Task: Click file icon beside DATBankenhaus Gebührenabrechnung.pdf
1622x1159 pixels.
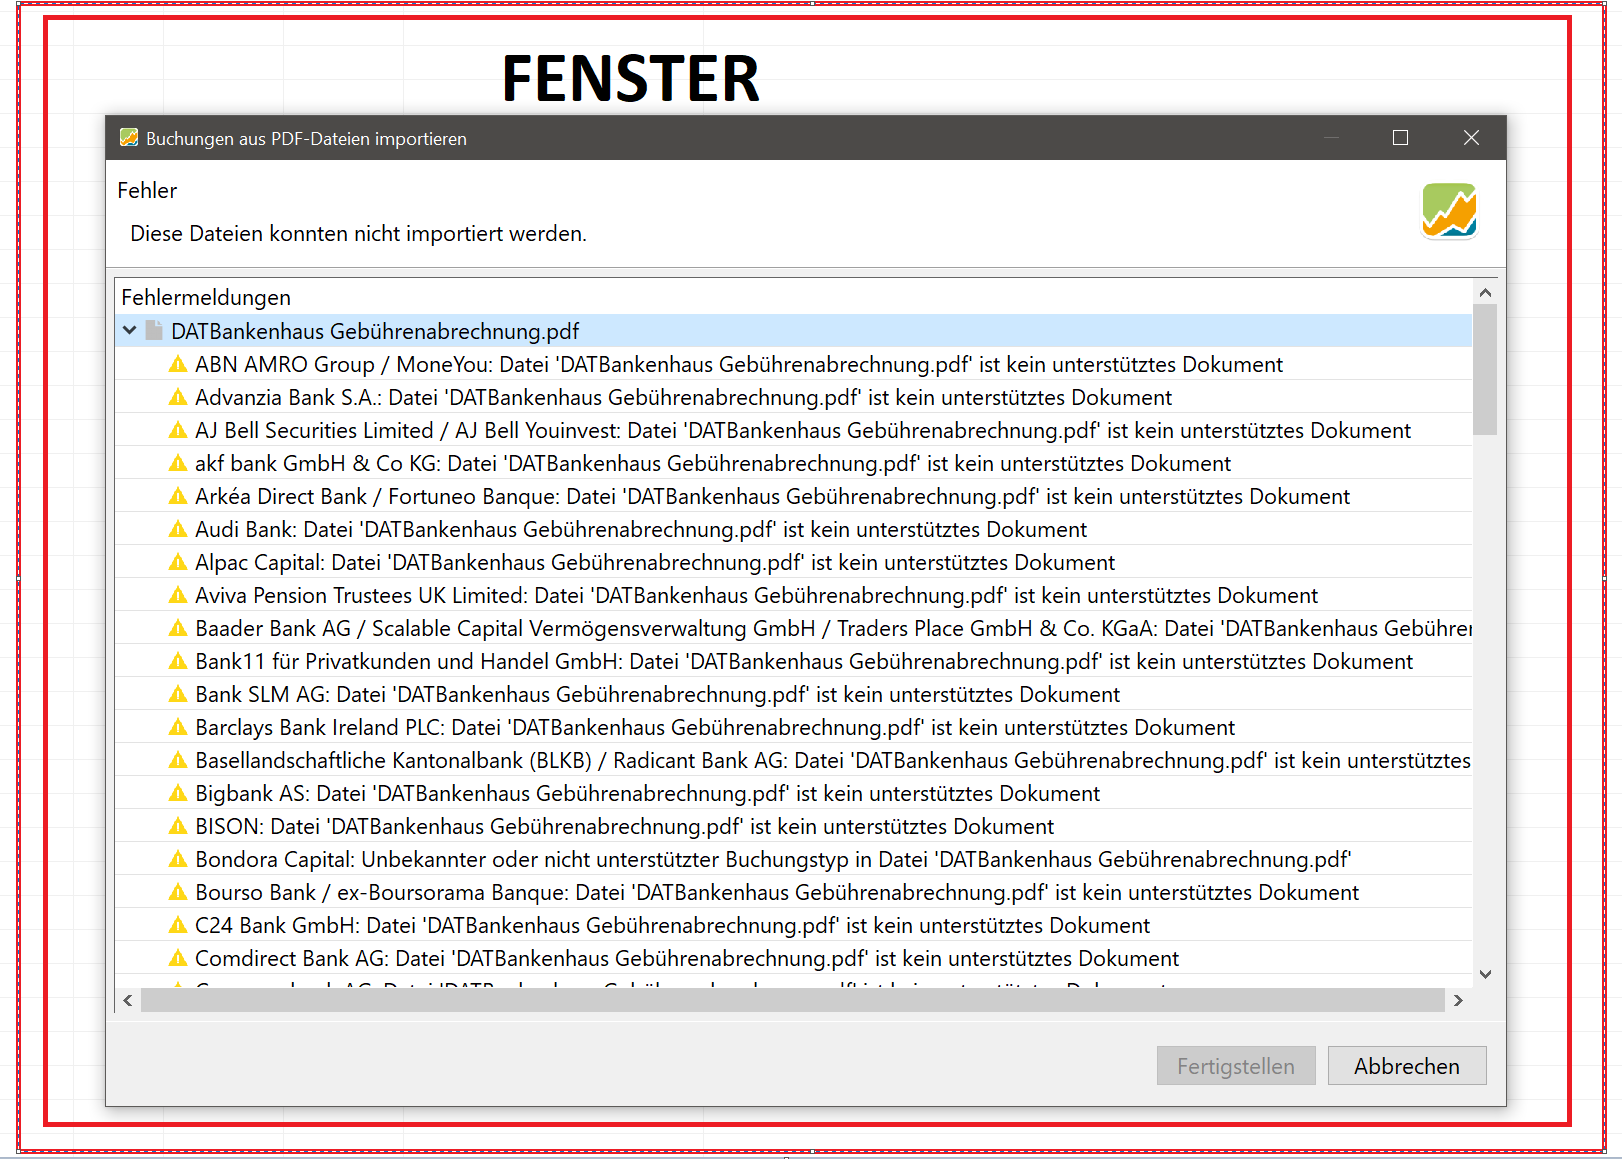Action: [154, 330]
